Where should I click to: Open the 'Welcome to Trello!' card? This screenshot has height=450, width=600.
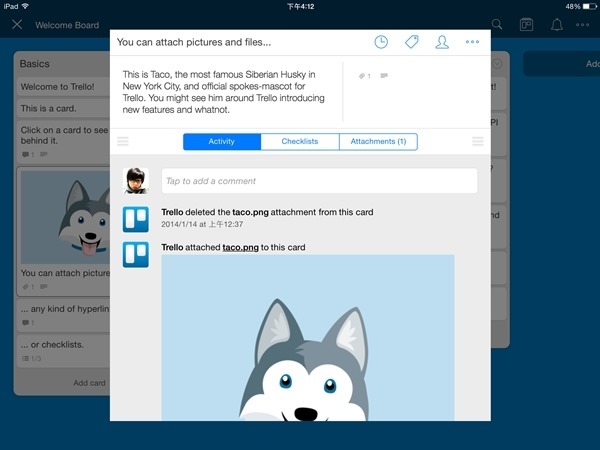click(x=64, y=86)
